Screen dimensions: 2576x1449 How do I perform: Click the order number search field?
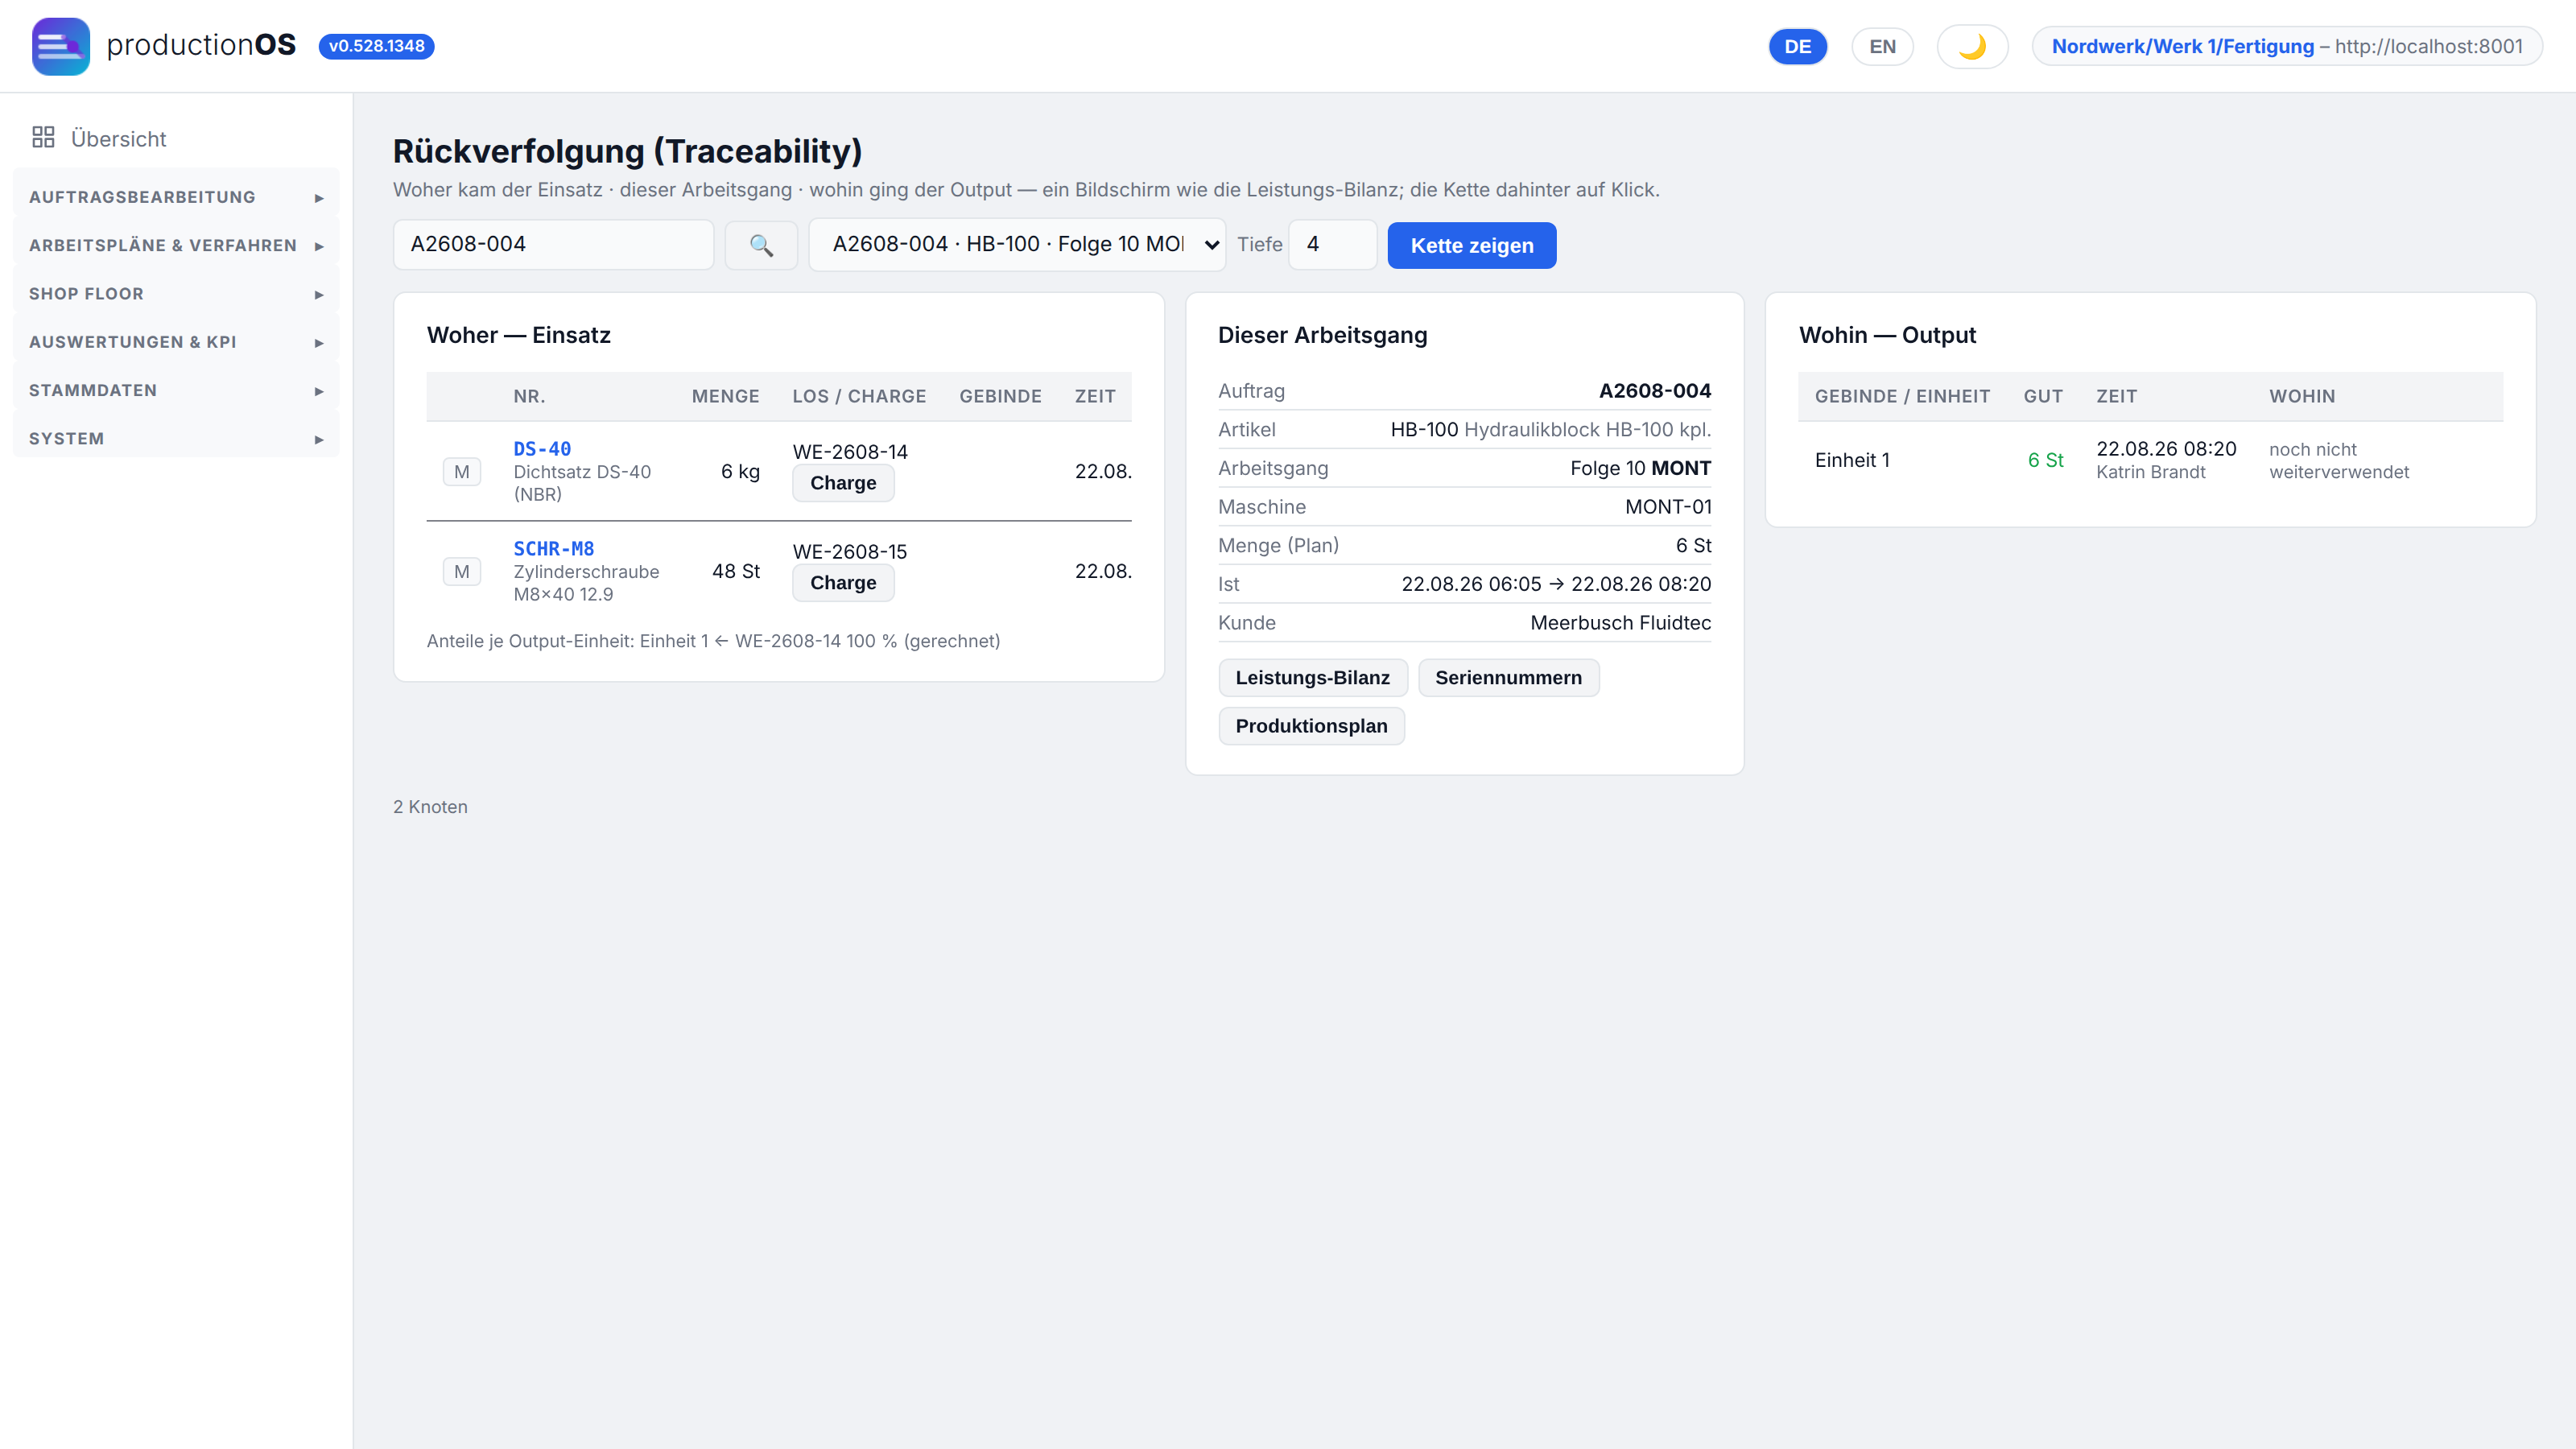553,245
